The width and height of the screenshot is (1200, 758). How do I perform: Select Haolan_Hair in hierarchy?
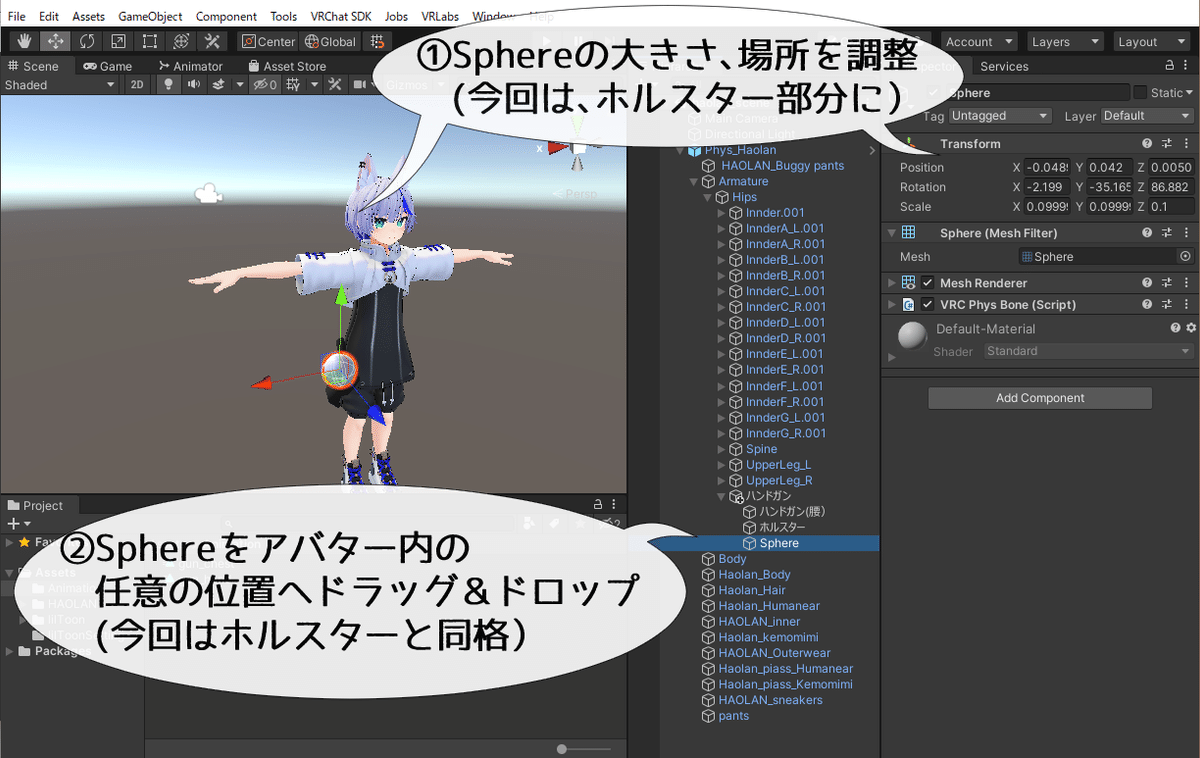click(x=752, y=591)
